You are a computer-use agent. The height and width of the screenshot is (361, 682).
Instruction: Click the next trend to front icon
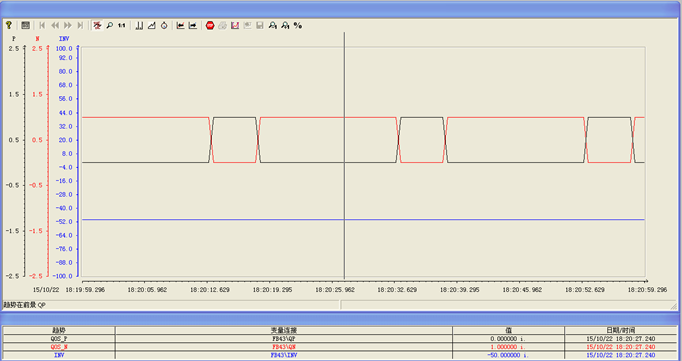(192, 26)
